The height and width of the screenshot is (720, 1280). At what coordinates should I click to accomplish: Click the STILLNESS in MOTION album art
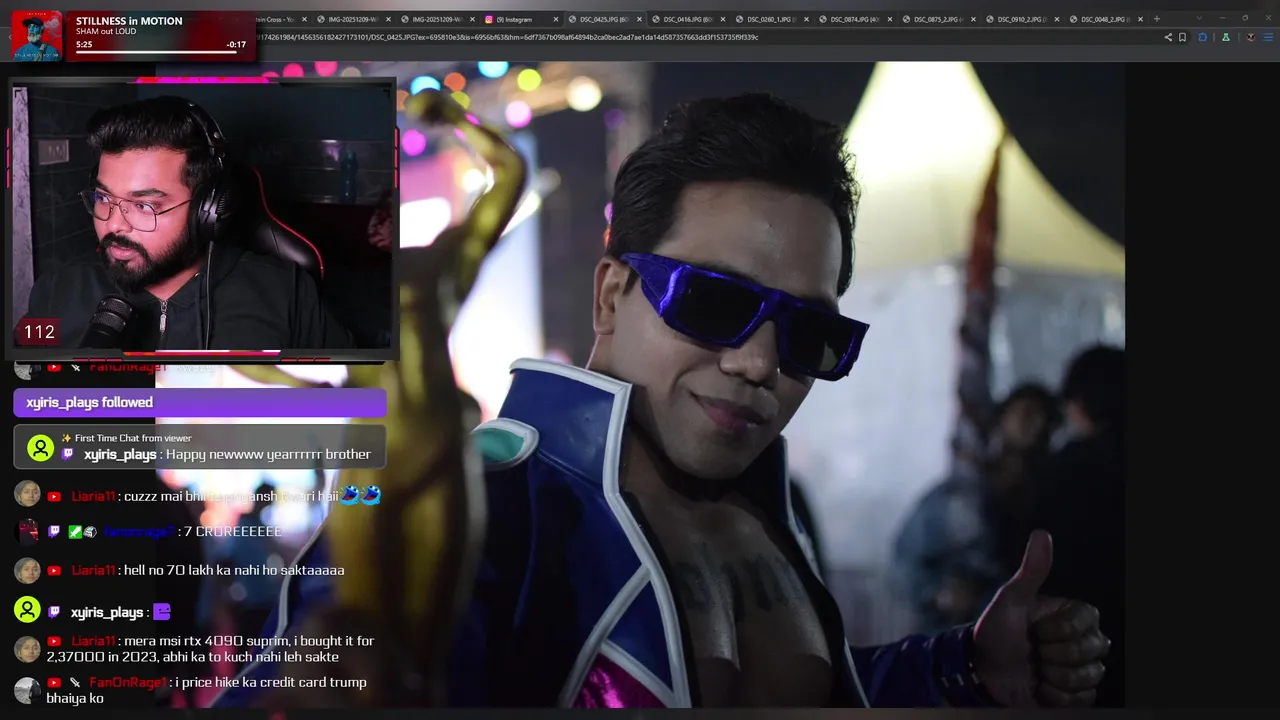tap(37, 36)
